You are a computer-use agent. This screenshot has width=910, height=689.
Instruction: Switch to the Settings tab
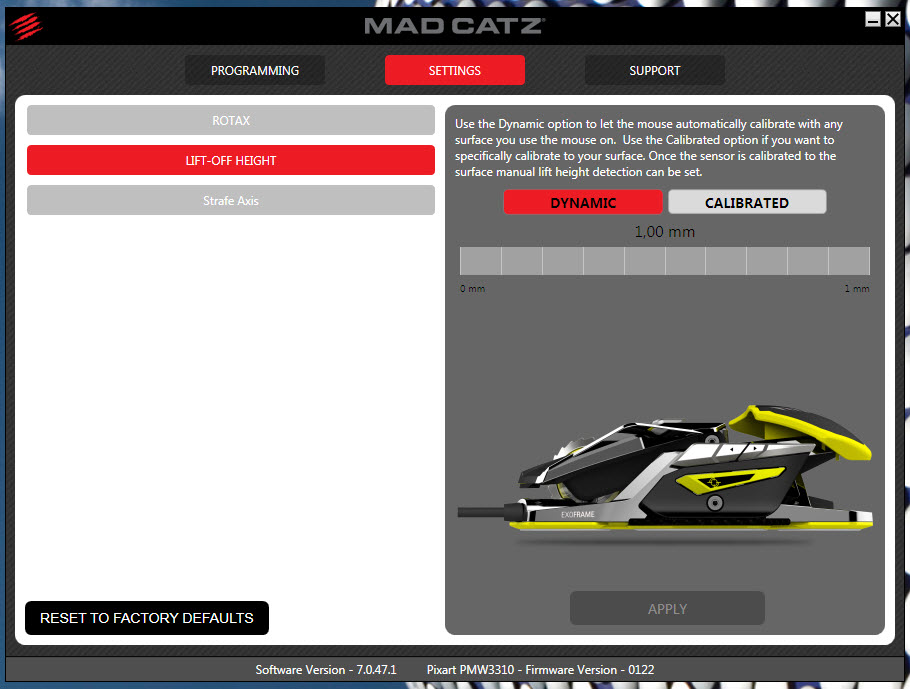tap(455, 70)
